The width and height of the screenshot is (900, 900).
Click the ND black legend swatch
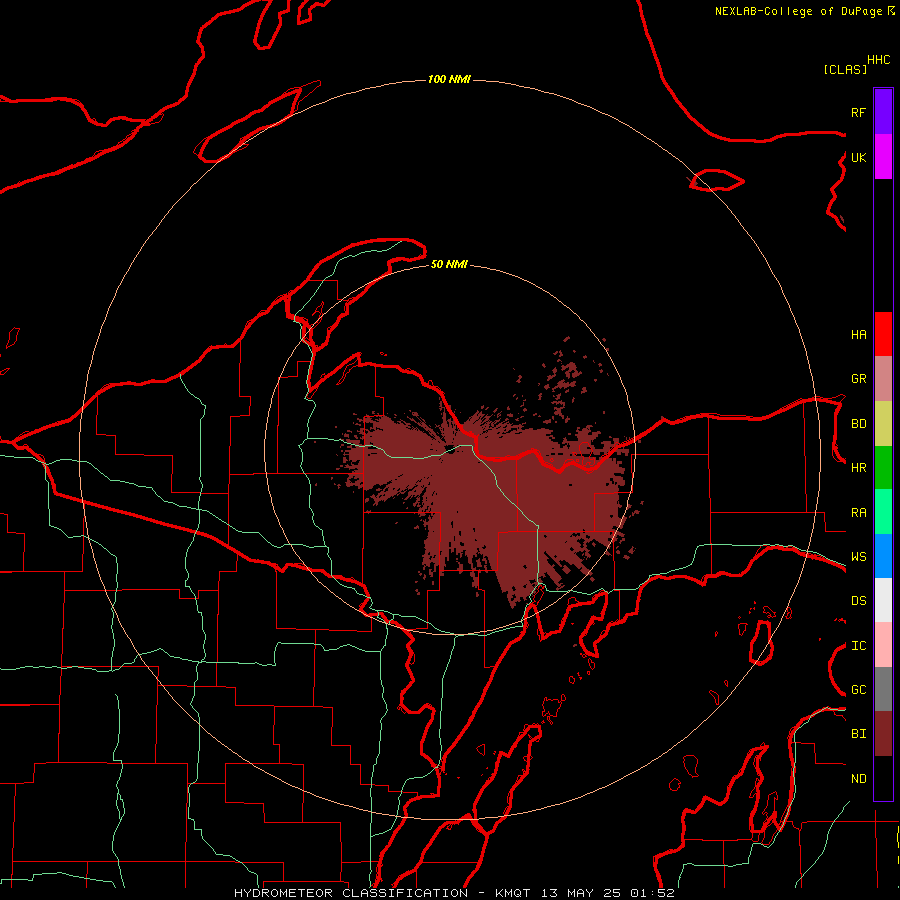(883, 778)
